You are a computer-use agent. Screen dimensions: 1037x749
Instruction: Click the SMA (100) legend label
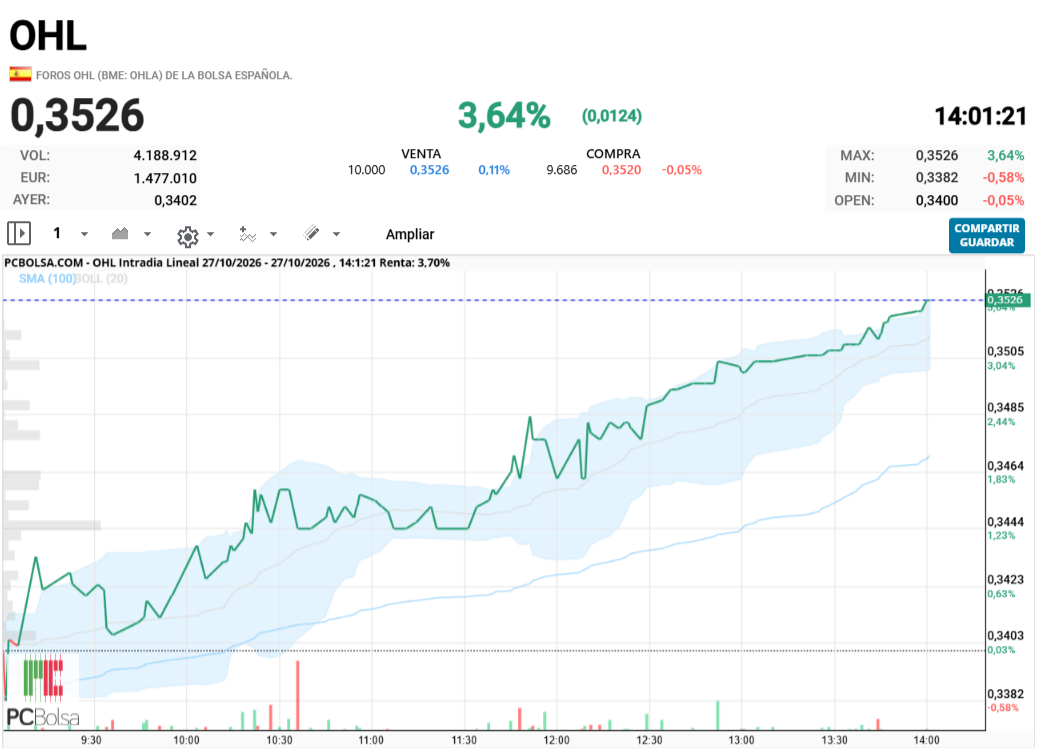47,278
